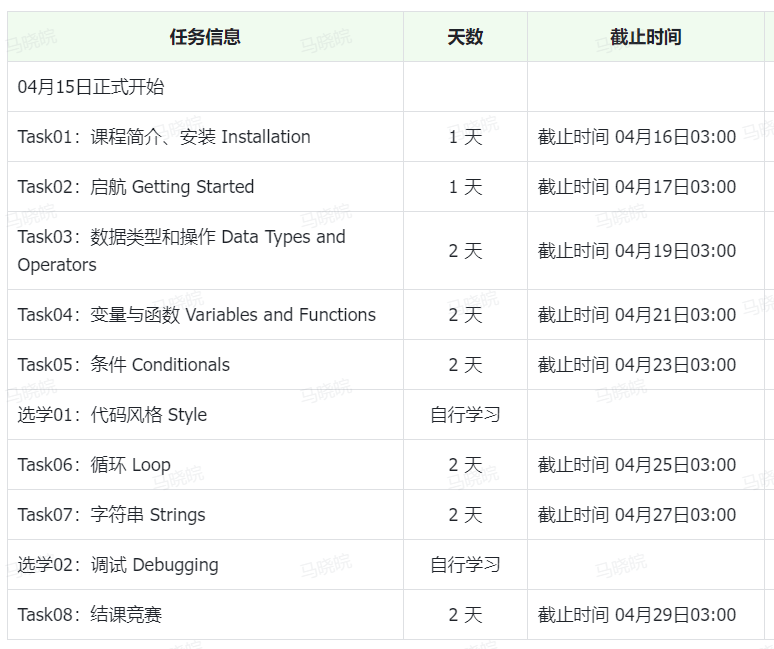Select the 天数 column header

pos(465,37)
